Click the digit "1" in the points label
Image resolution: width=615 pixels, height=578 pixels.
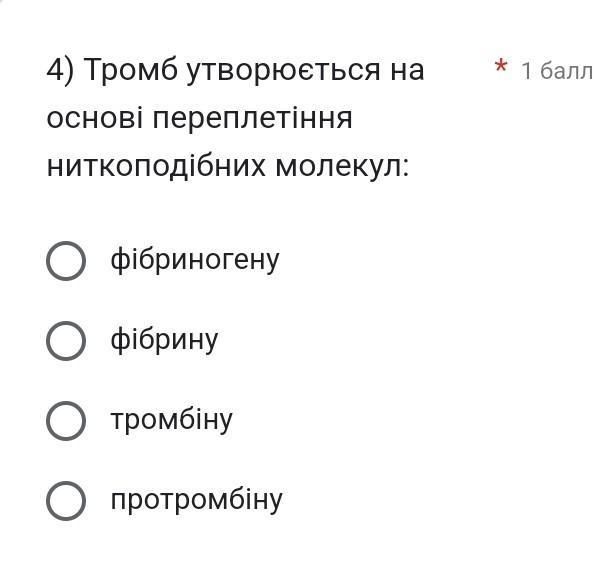527,70
